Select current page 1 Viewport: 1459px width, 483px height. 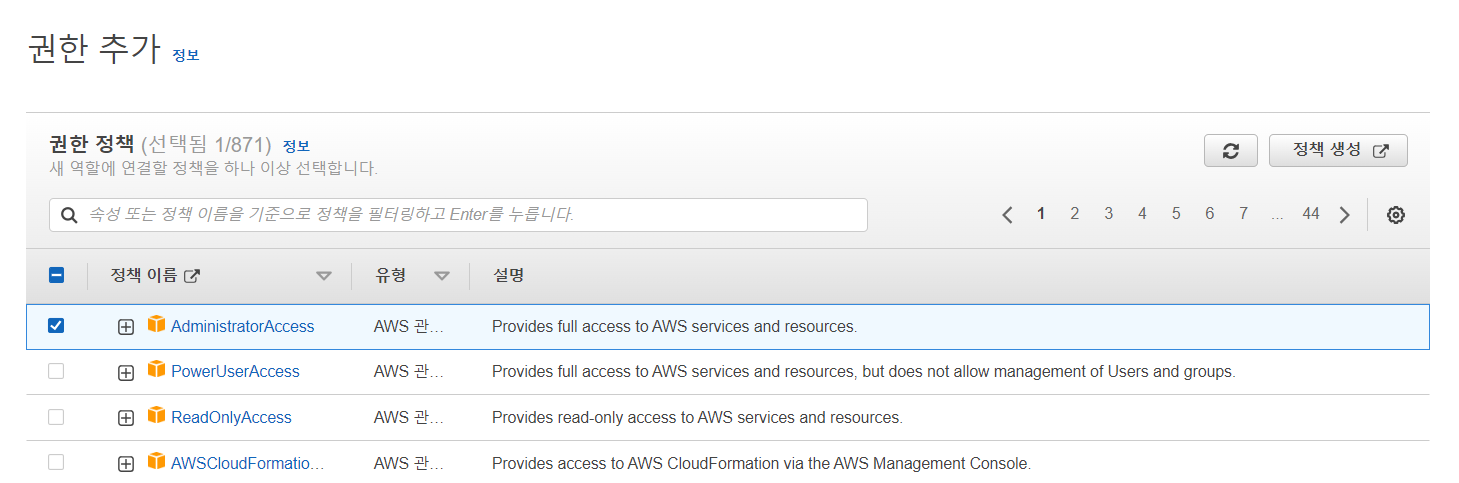click(x=1041, y=213)
